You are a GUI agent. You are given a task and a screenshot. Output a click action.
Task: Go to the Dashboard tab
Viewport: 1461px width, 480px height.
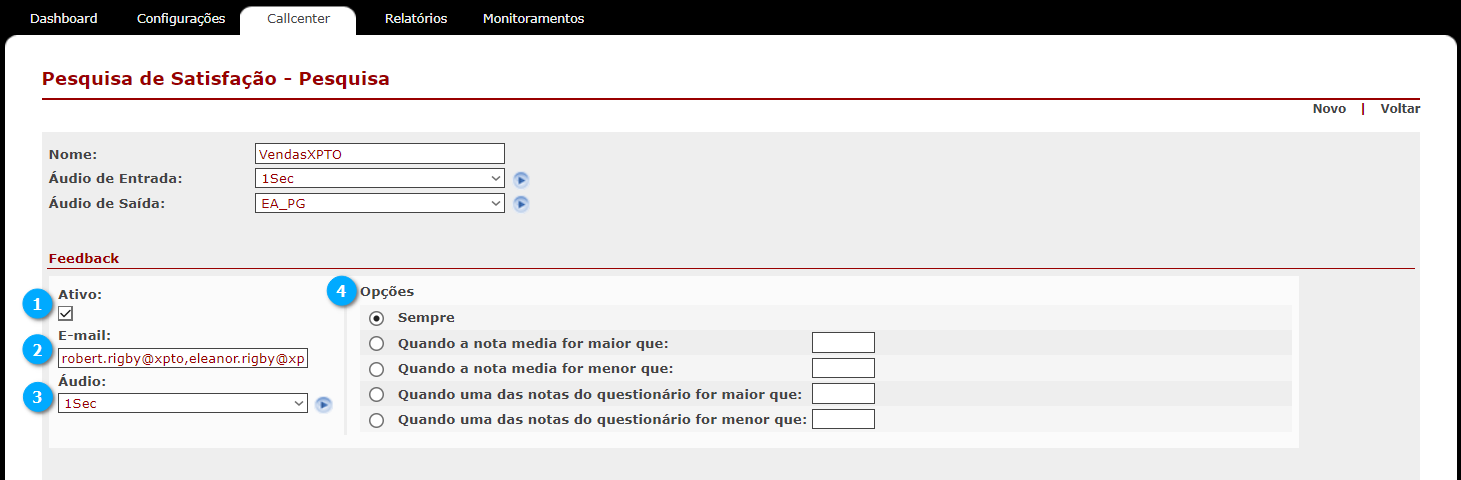pos(64,19)
